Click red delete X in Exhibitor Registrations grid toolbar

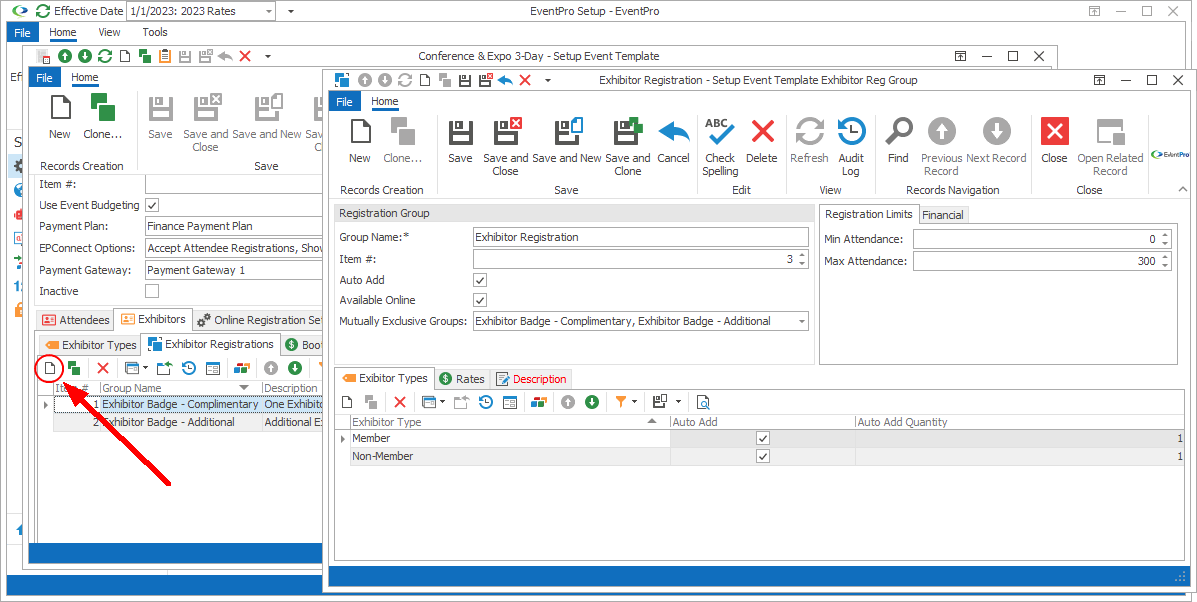pyautogui.click(x=103, y=369)
